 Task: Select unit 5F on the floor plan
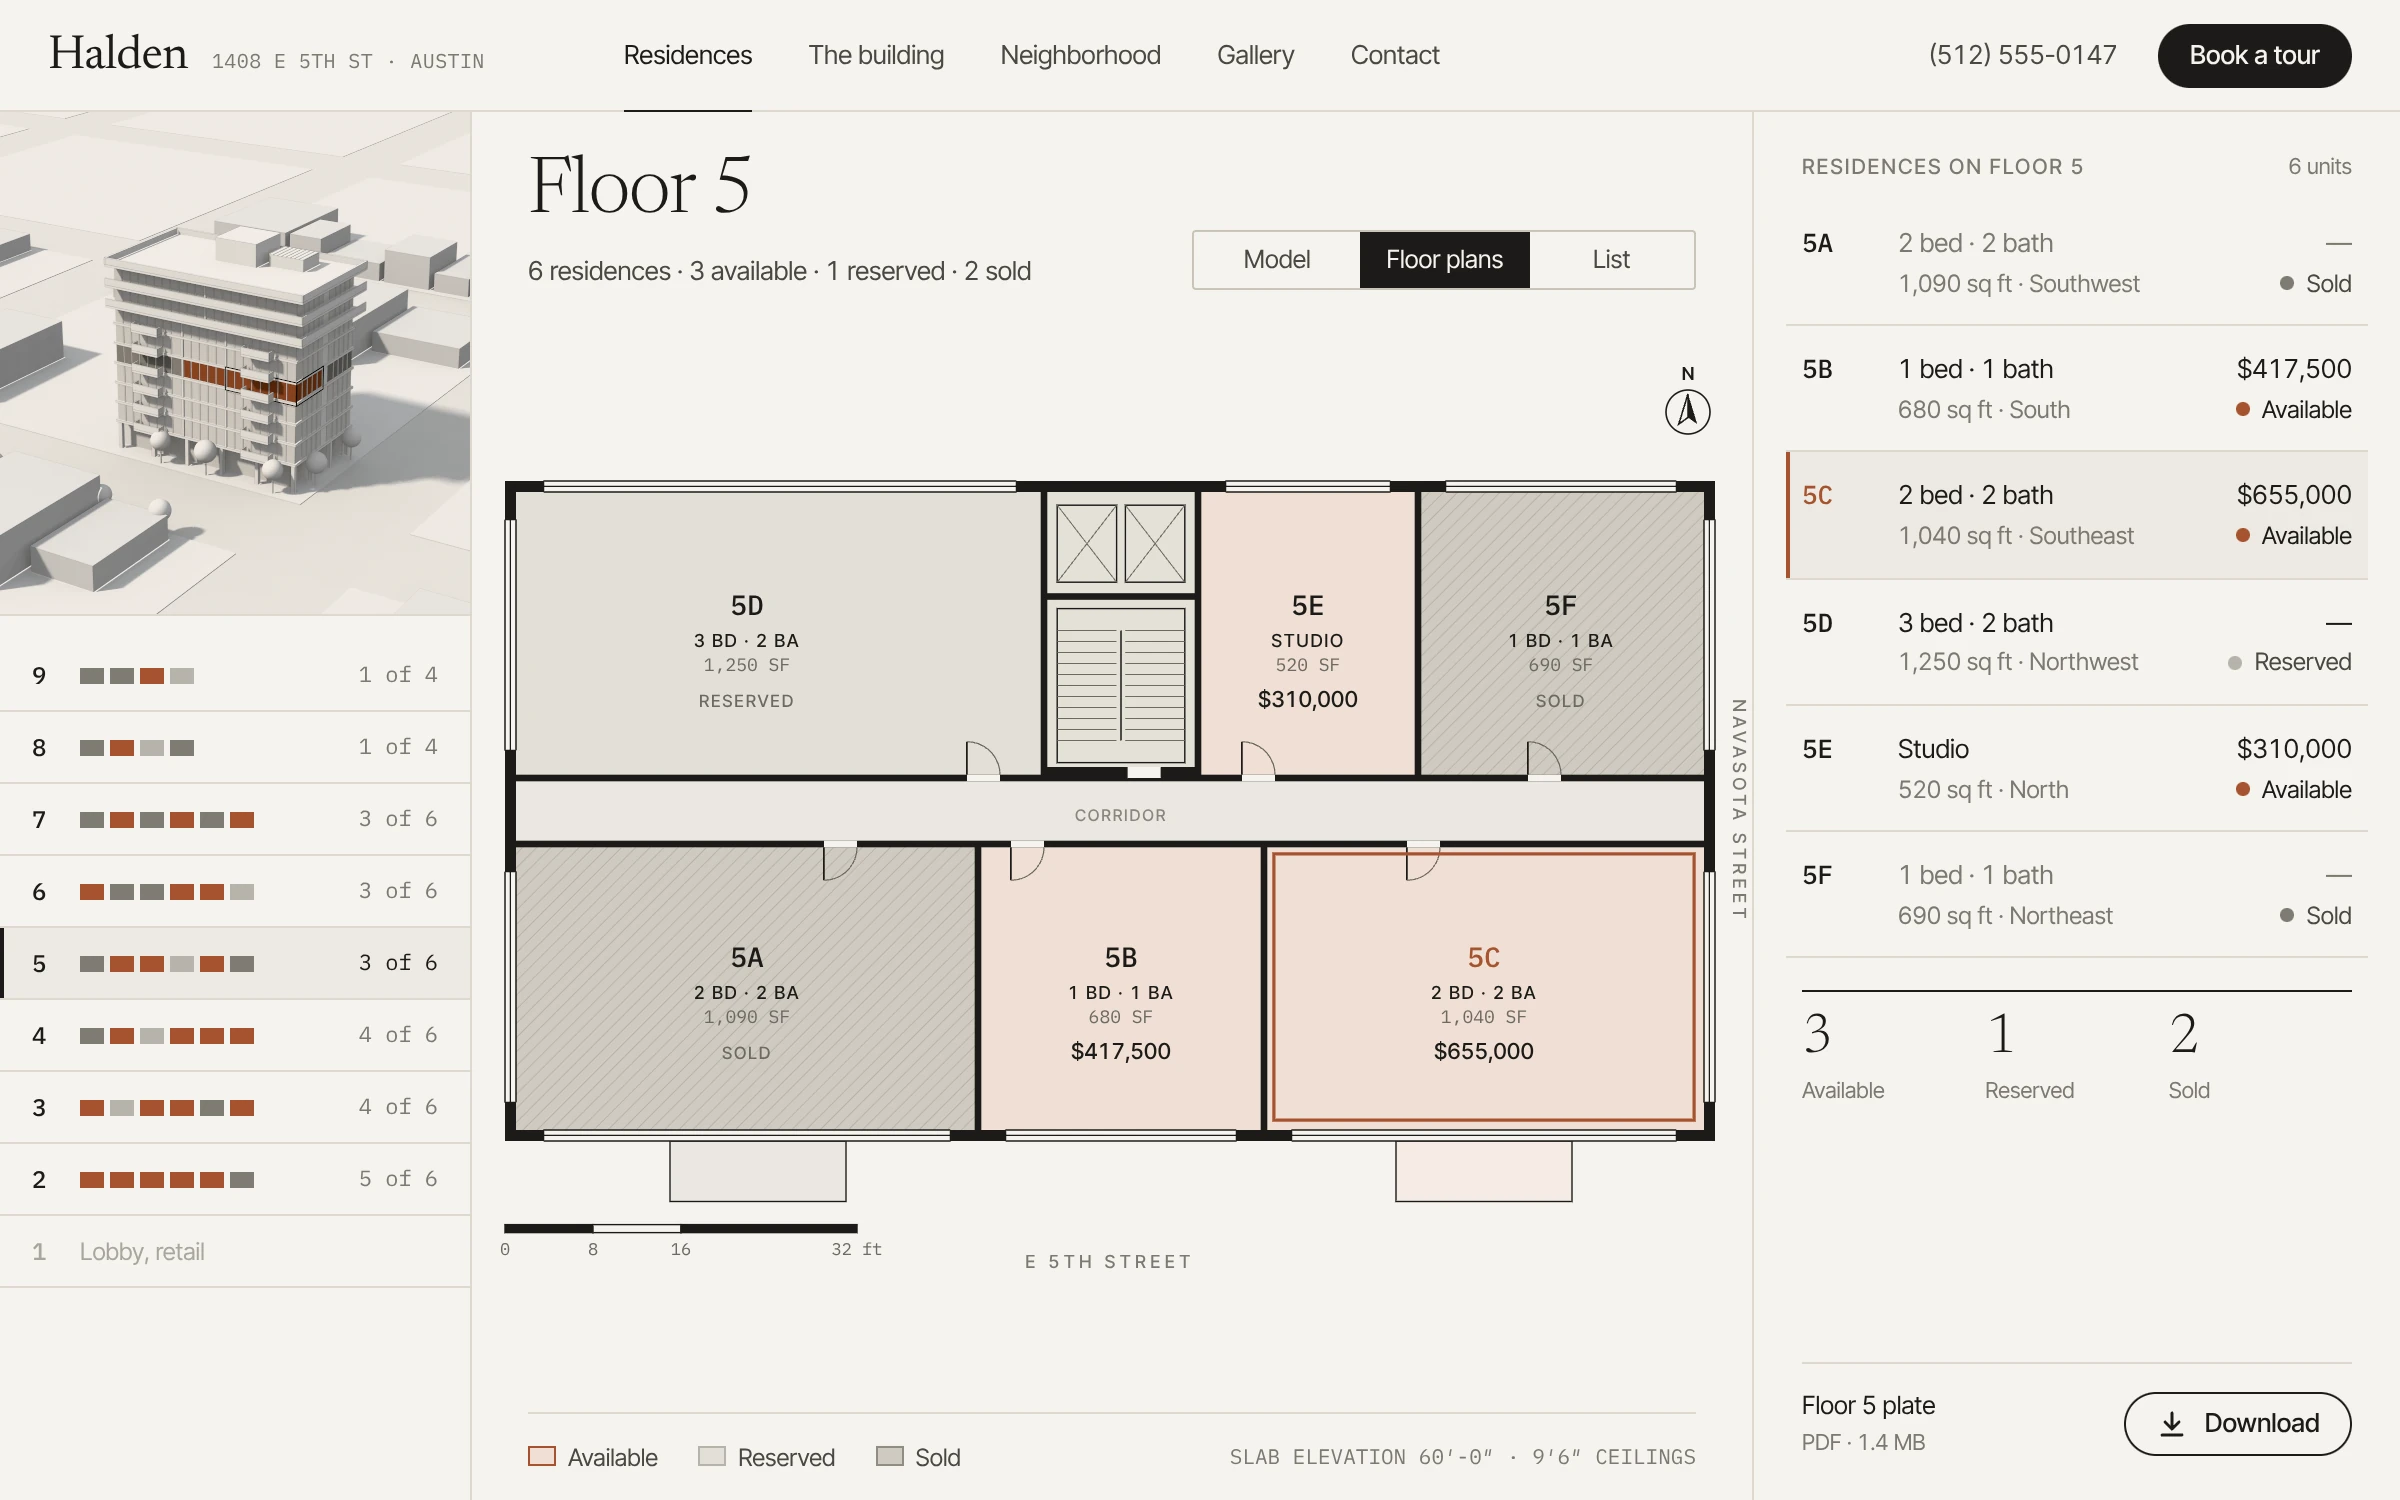(1561, 633)
